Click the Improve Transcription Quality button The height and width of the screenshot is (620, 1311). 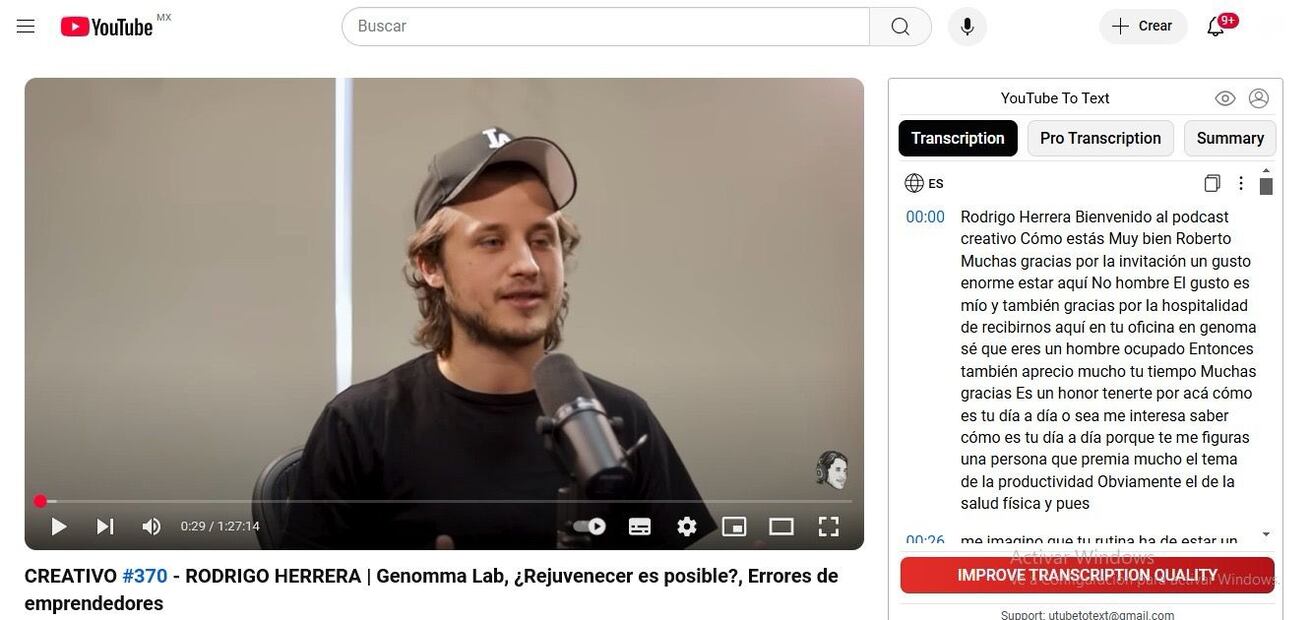(1087, 575)
